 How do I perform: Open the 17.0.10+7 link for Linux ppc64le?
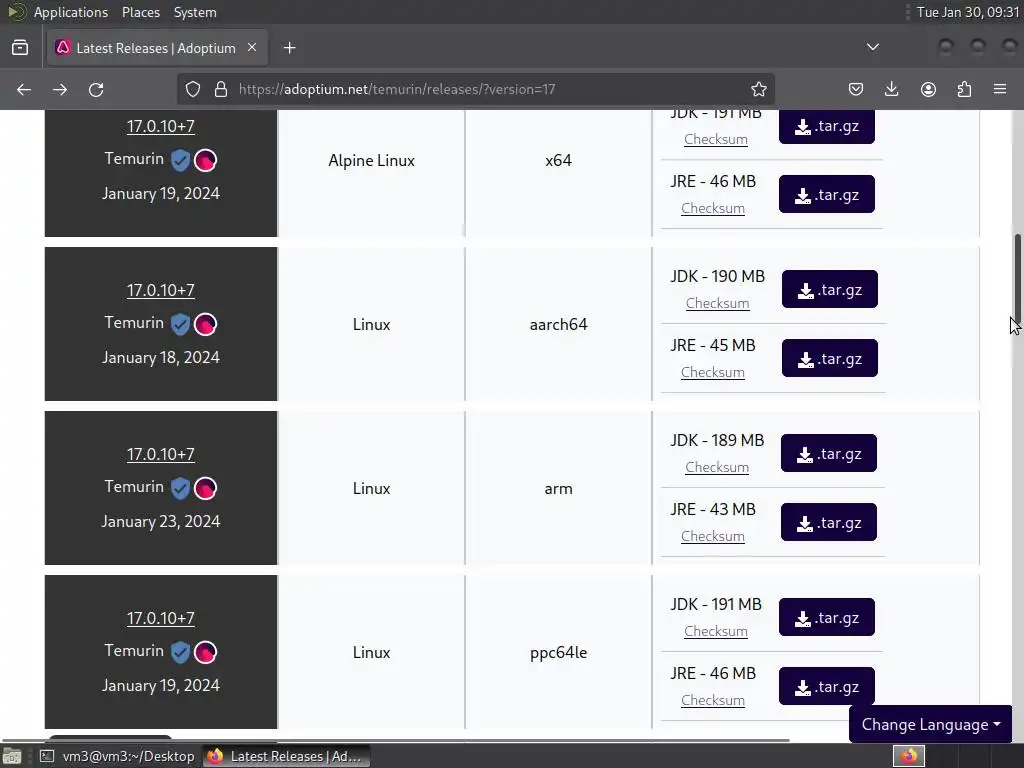coord(161,618)
